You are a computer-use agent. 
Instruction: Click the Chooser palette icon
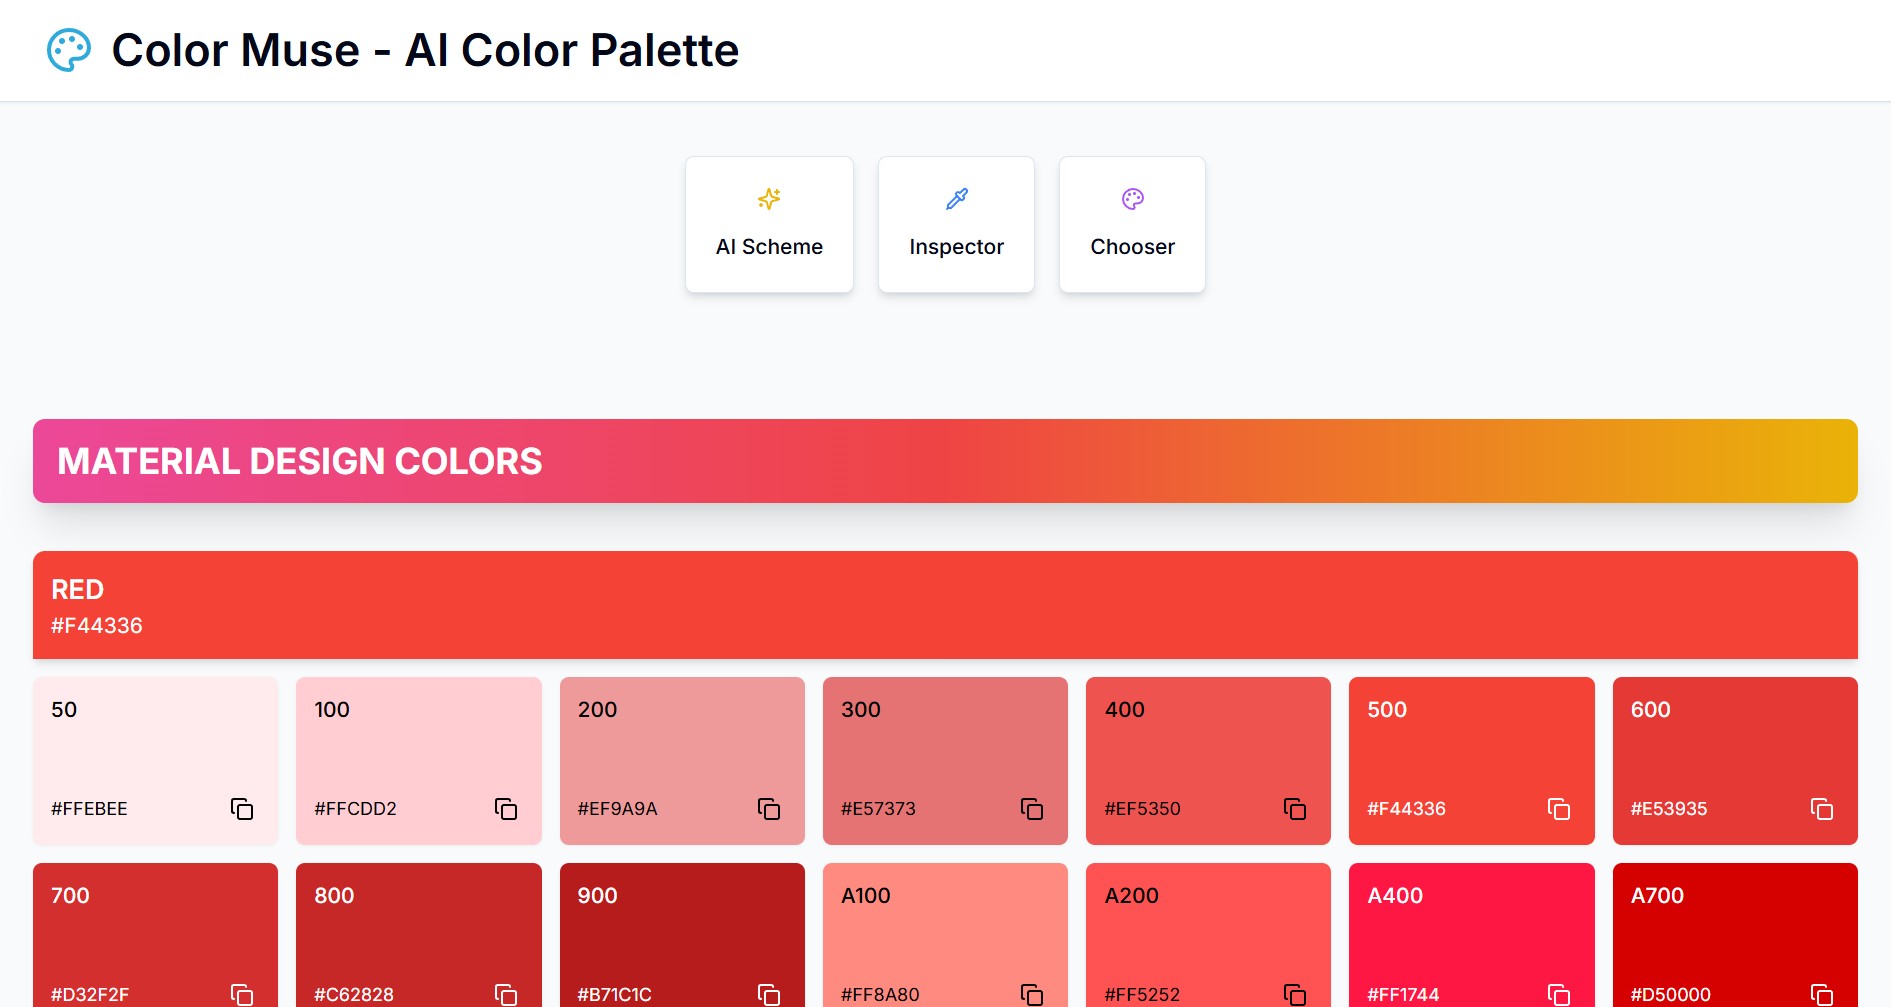point(1133,199)
